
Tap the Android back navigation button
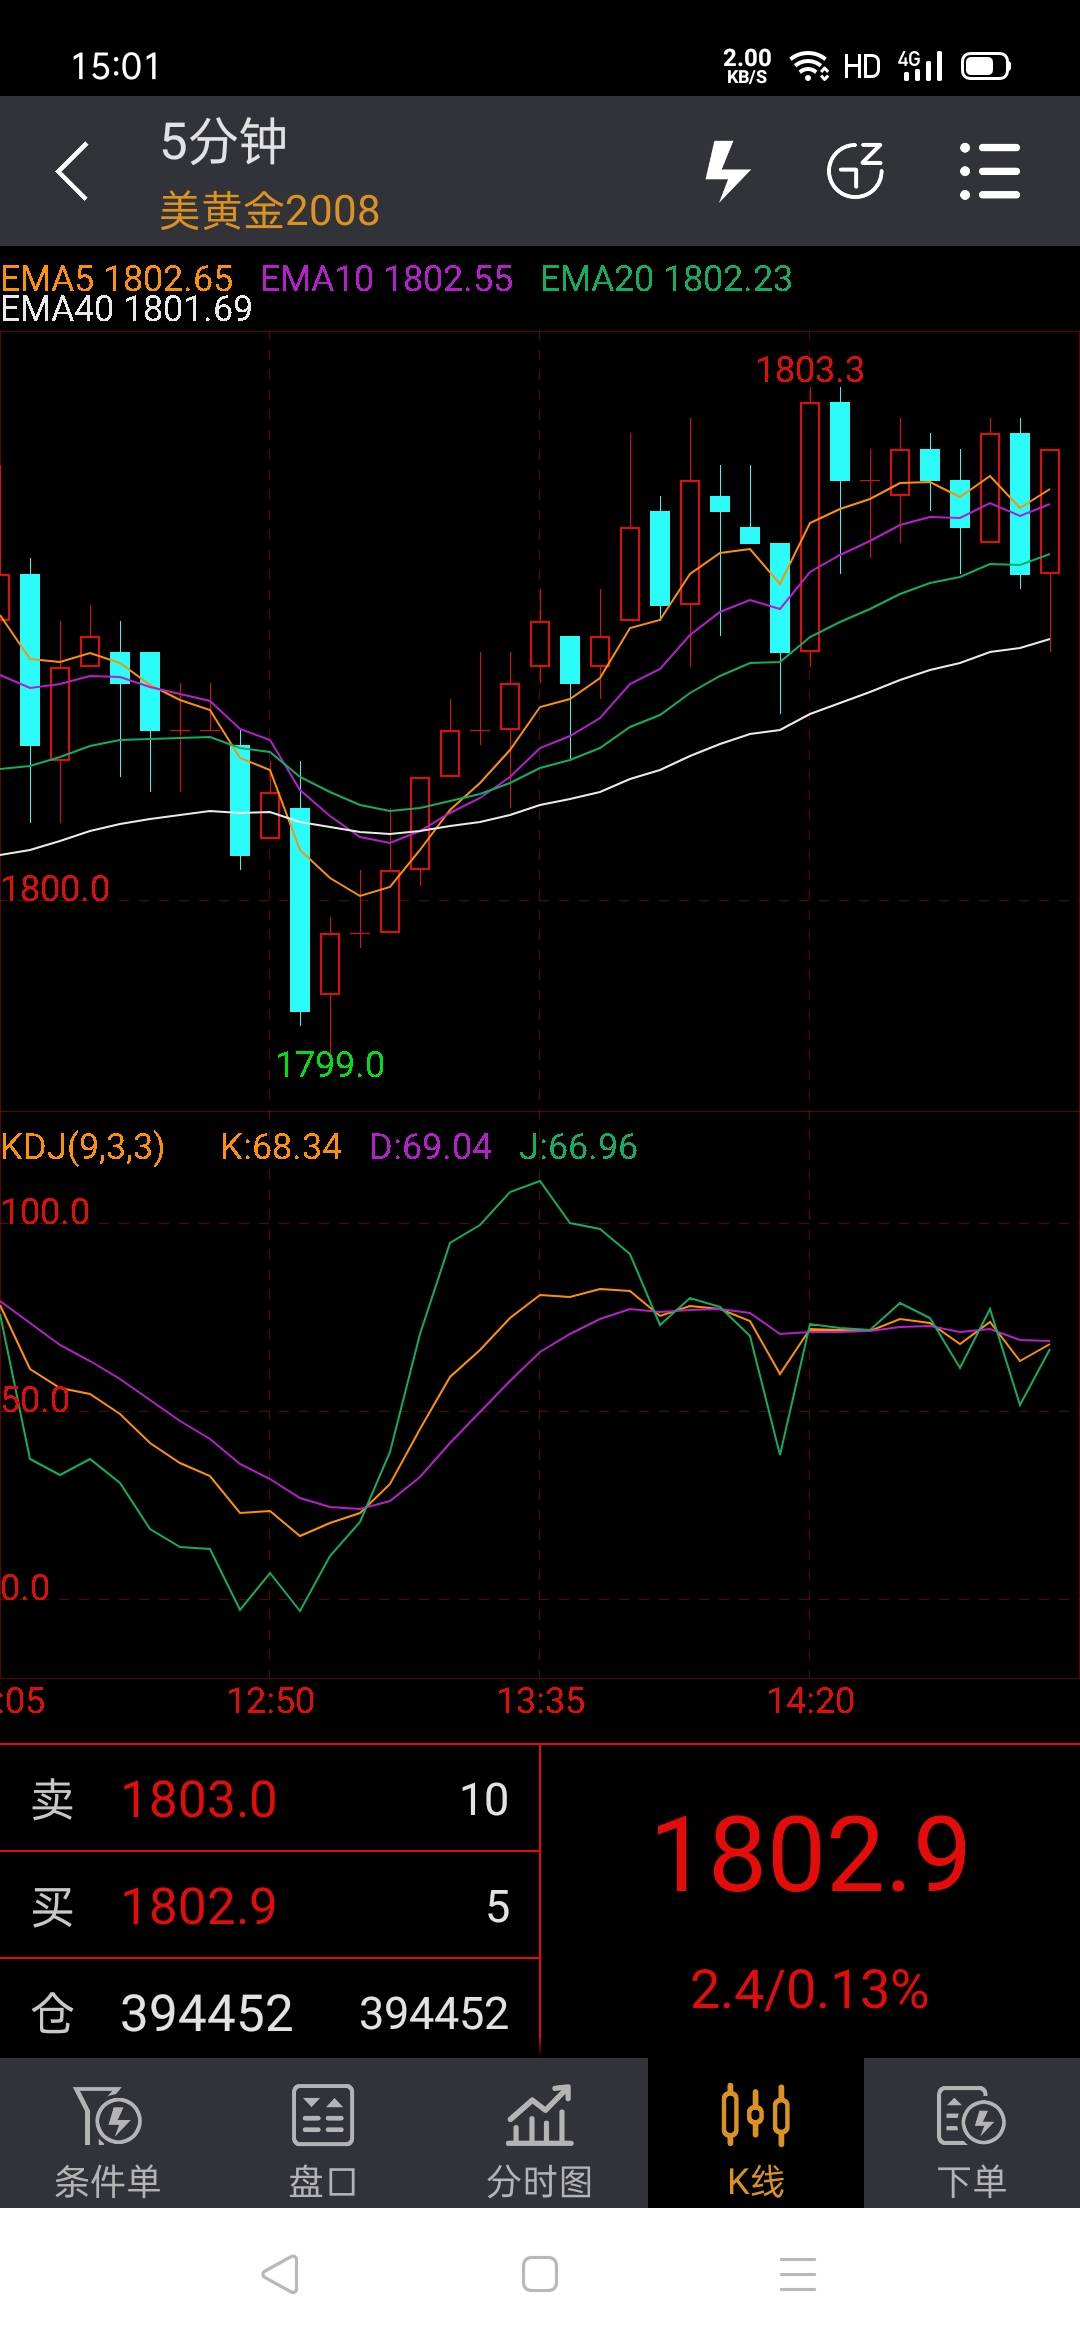click(280, 2274)
